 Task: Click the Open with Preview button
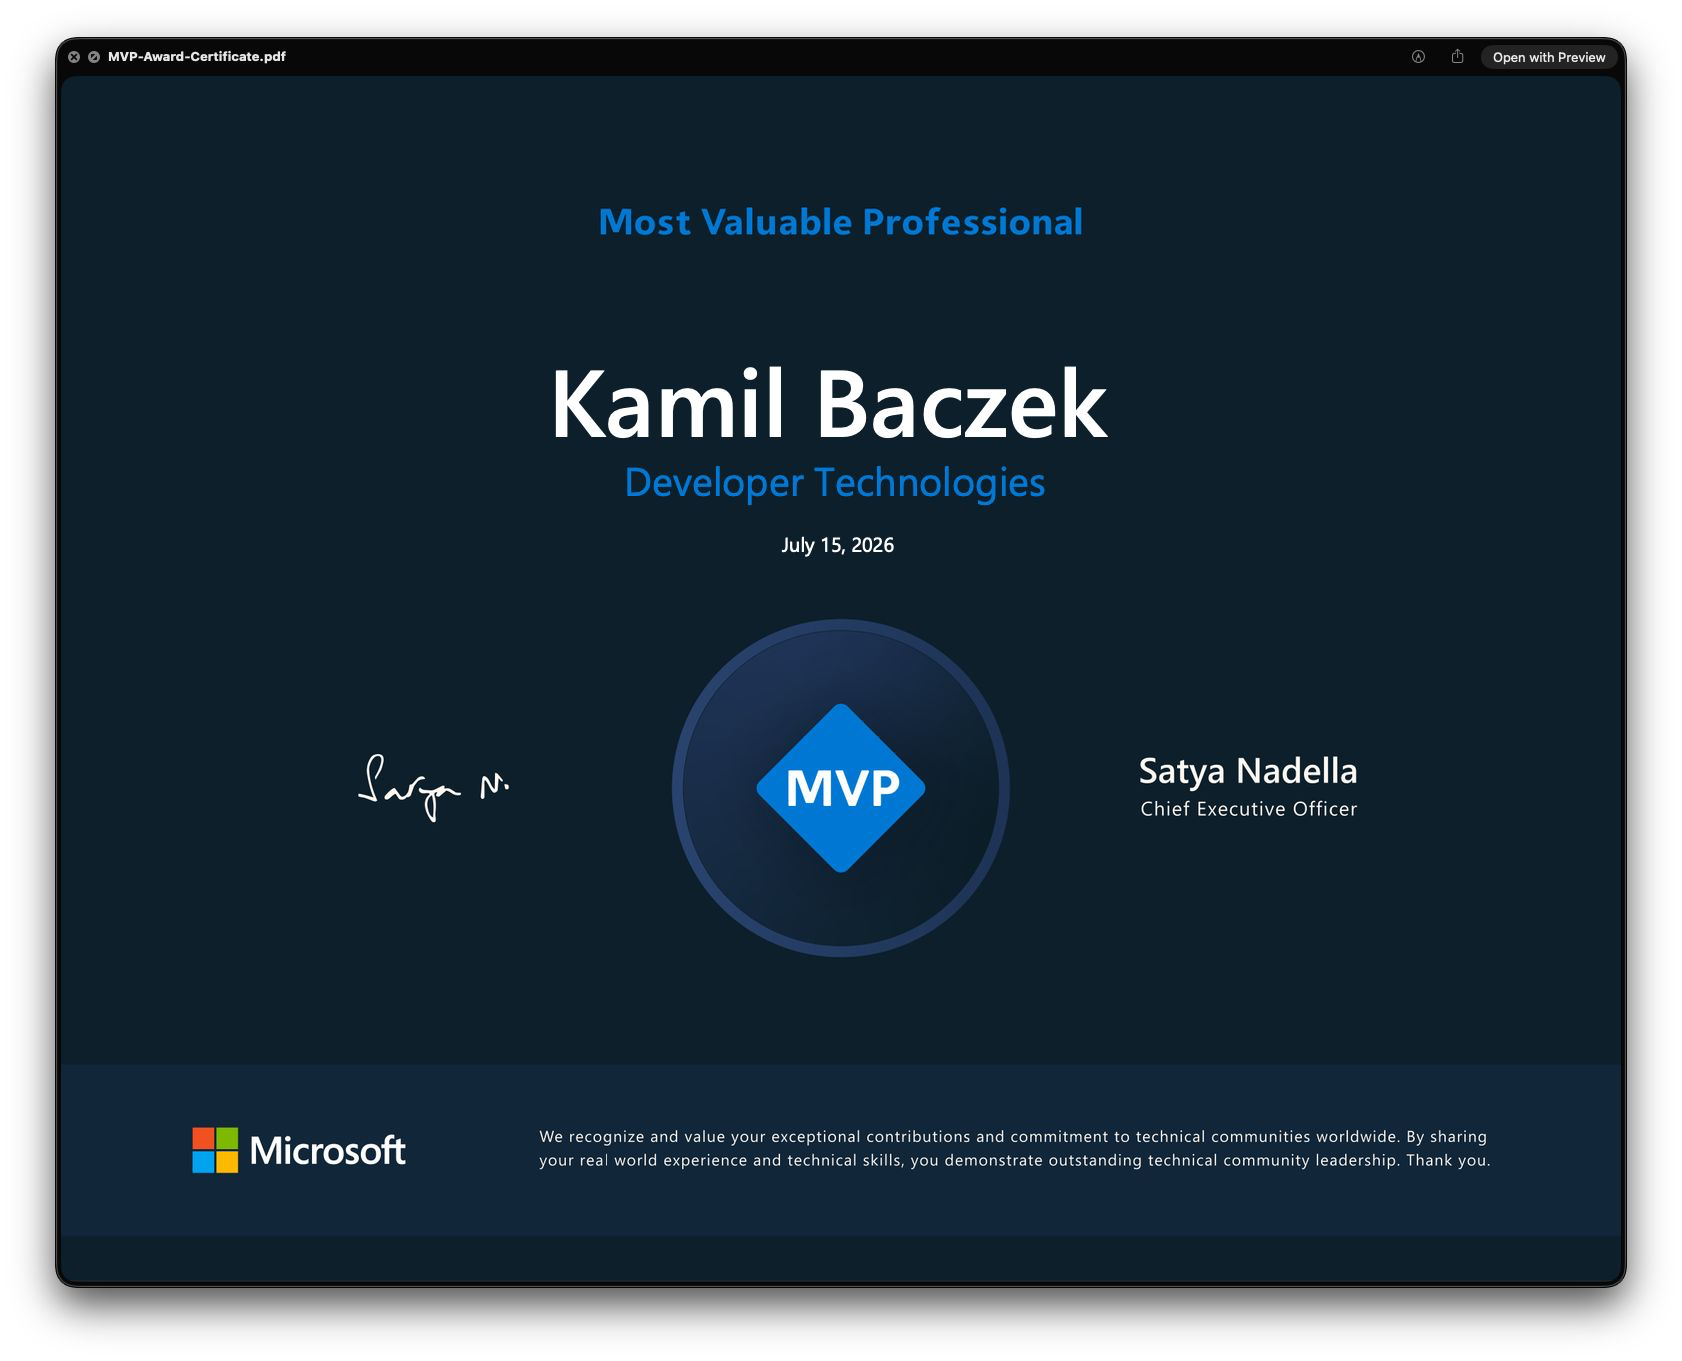coord(1548,57)
